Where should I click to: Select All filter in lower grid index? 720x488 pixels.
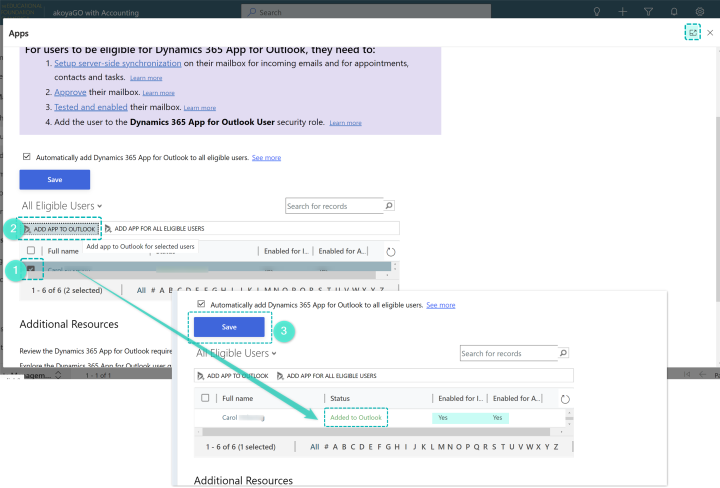315,447
